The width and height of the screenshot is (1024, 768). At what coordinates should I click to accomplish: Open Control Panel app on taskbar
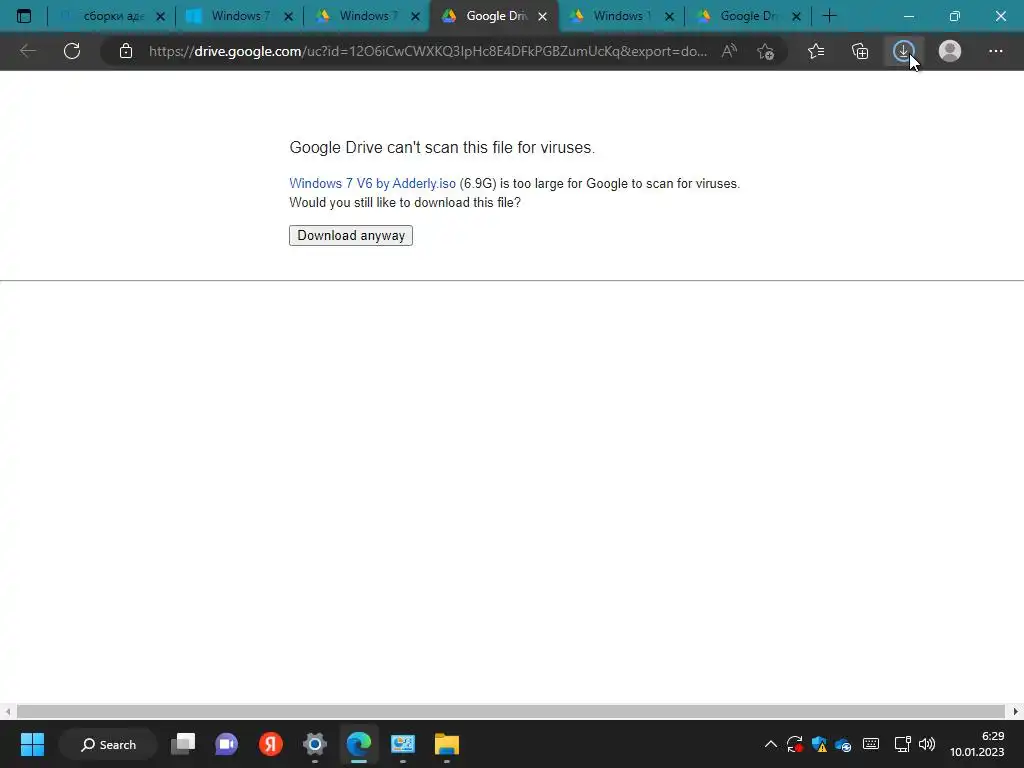click(402, 744)
